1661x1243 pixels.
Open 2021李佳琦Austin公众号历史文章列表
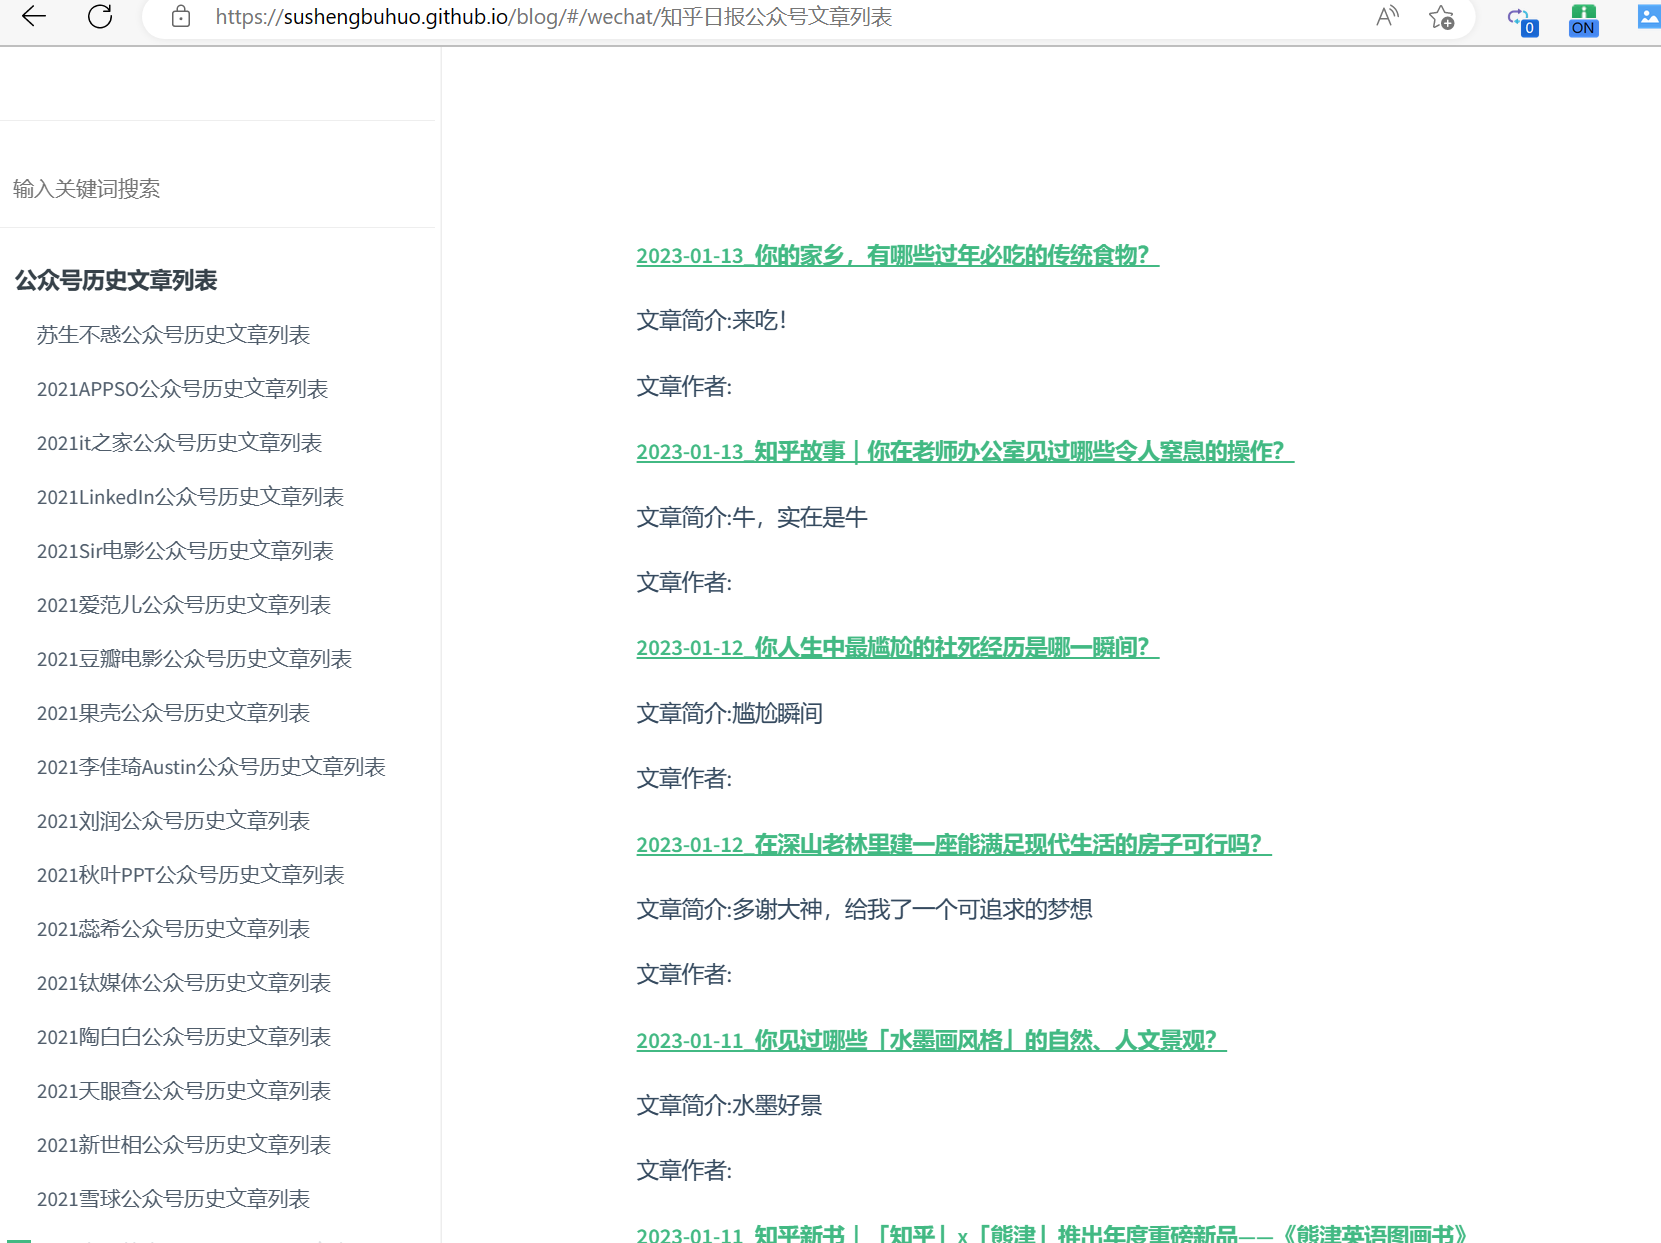pos(211,767)
